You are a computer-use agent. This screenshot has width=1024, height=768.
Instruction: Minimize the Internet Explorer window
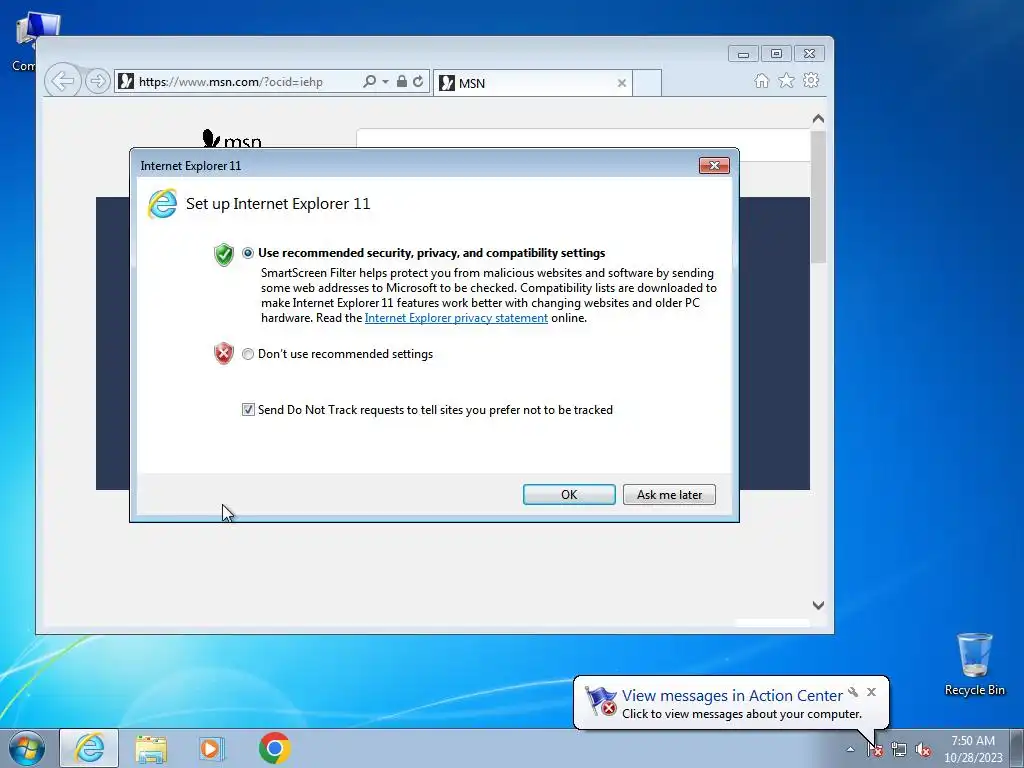coord(743,54)
